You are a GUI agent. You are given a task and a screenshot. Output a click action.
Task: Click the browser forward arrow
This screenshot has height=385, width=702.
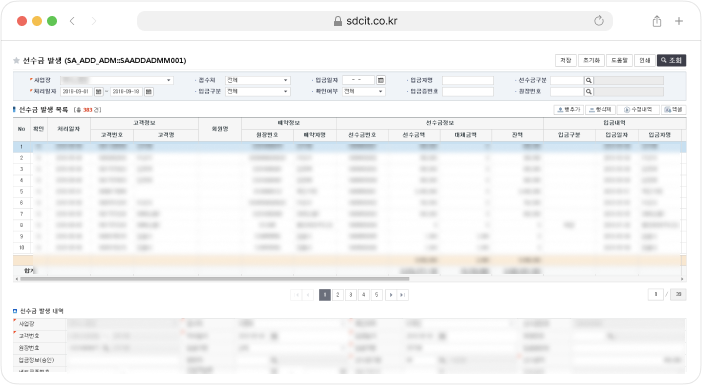pos(94,21)
